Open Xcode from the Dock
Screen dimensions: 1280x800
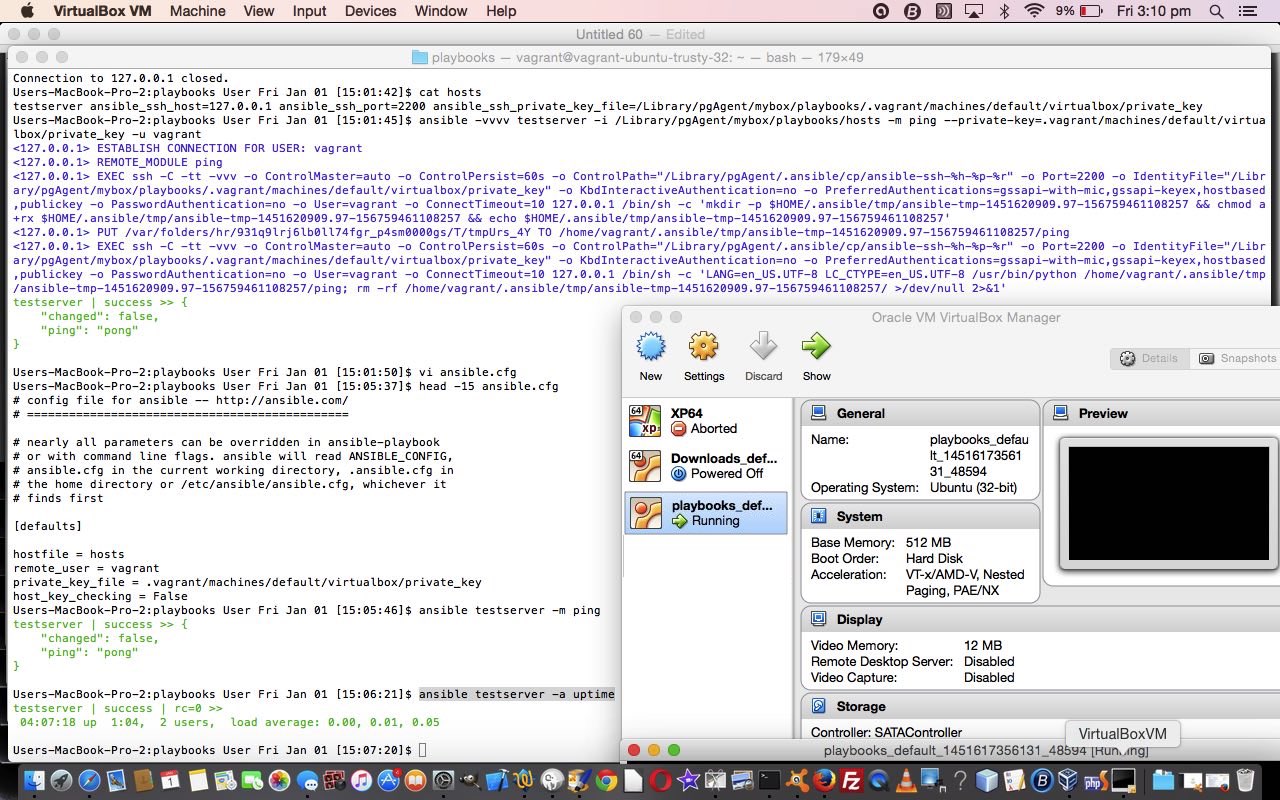[x=497, y=780]
